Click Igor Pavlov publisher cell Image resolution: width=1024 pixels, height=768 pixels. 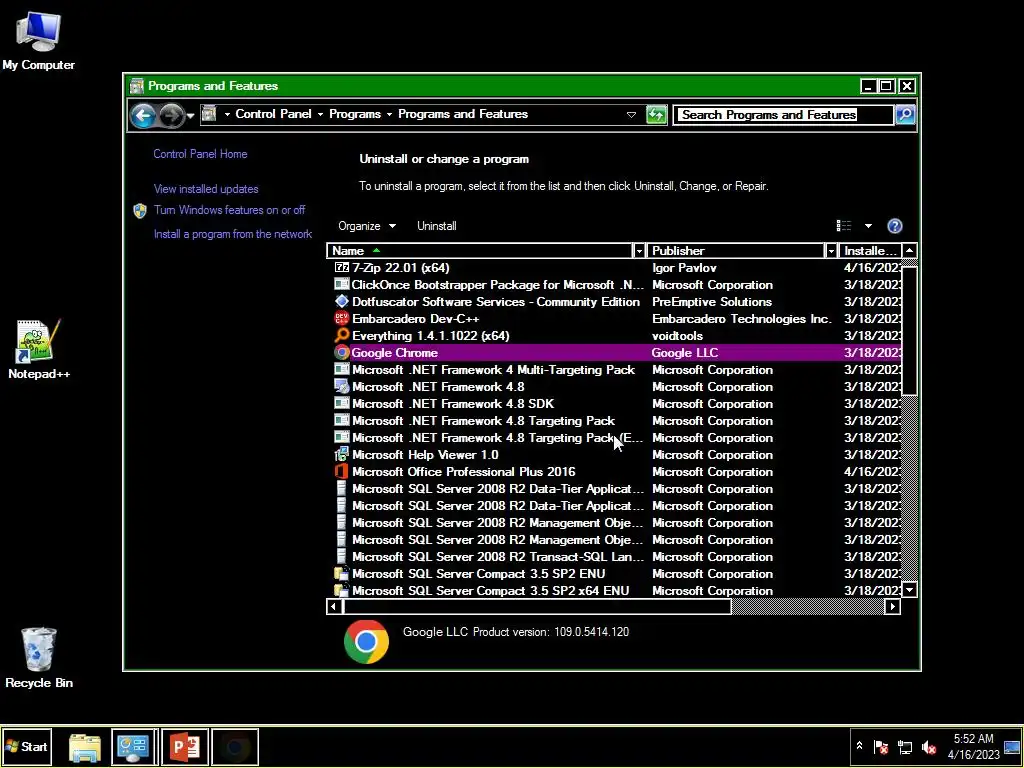click(684, 268)
